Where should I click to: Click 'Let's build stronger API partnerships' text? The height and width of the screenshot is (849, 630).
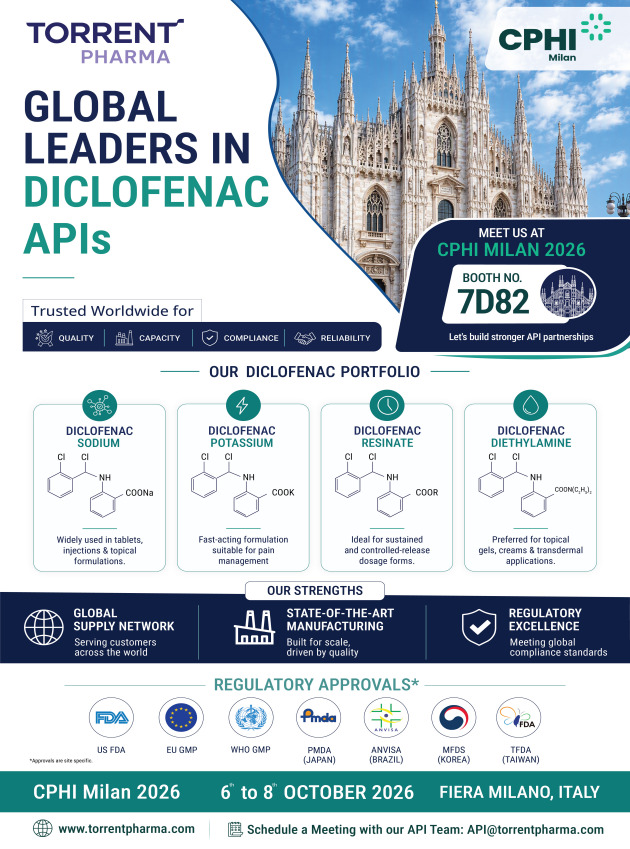click(521, 337)
